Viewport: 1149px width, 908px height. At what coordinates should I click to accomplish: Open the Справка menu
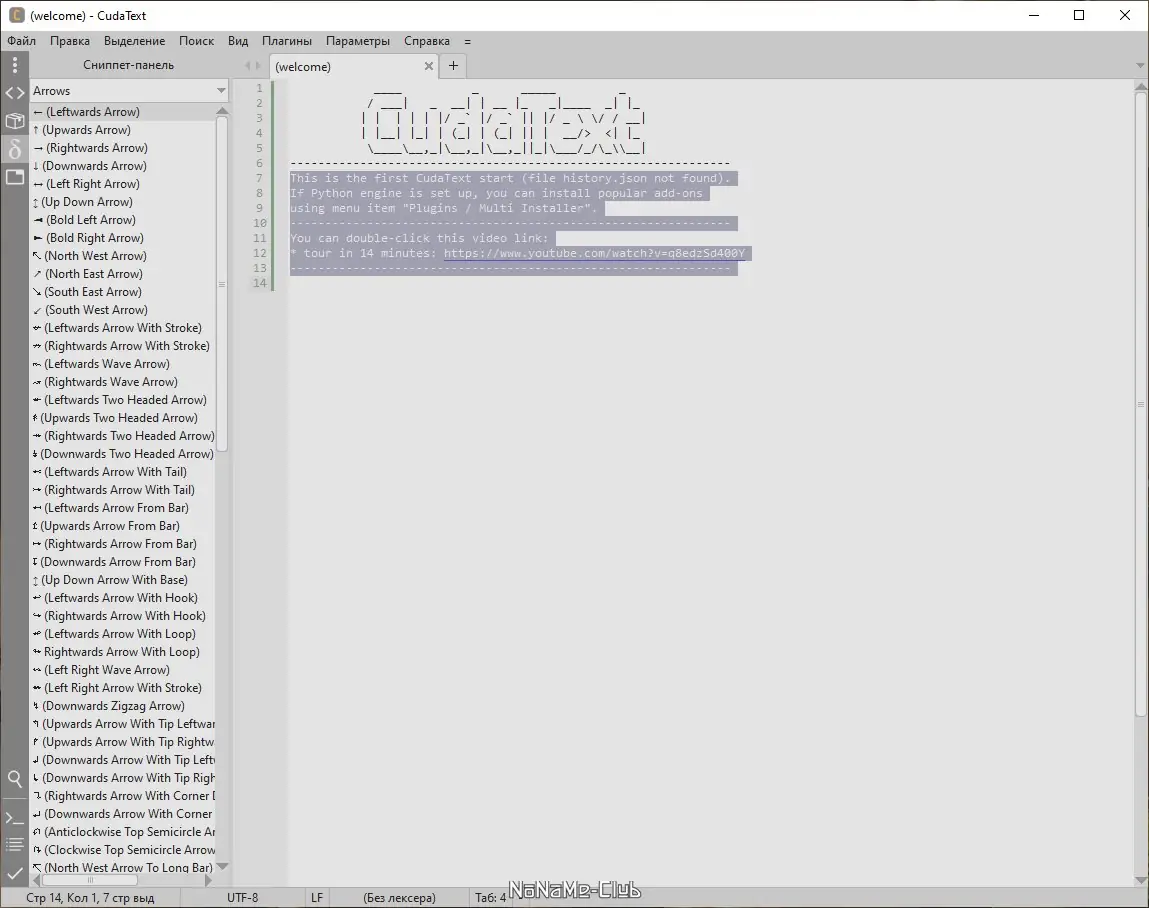[x=426, y=41]
